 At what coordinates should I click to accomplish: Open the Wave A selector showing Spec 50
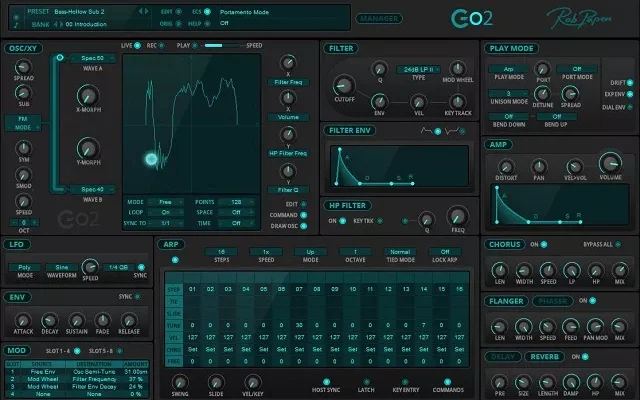tap(95, 58)
